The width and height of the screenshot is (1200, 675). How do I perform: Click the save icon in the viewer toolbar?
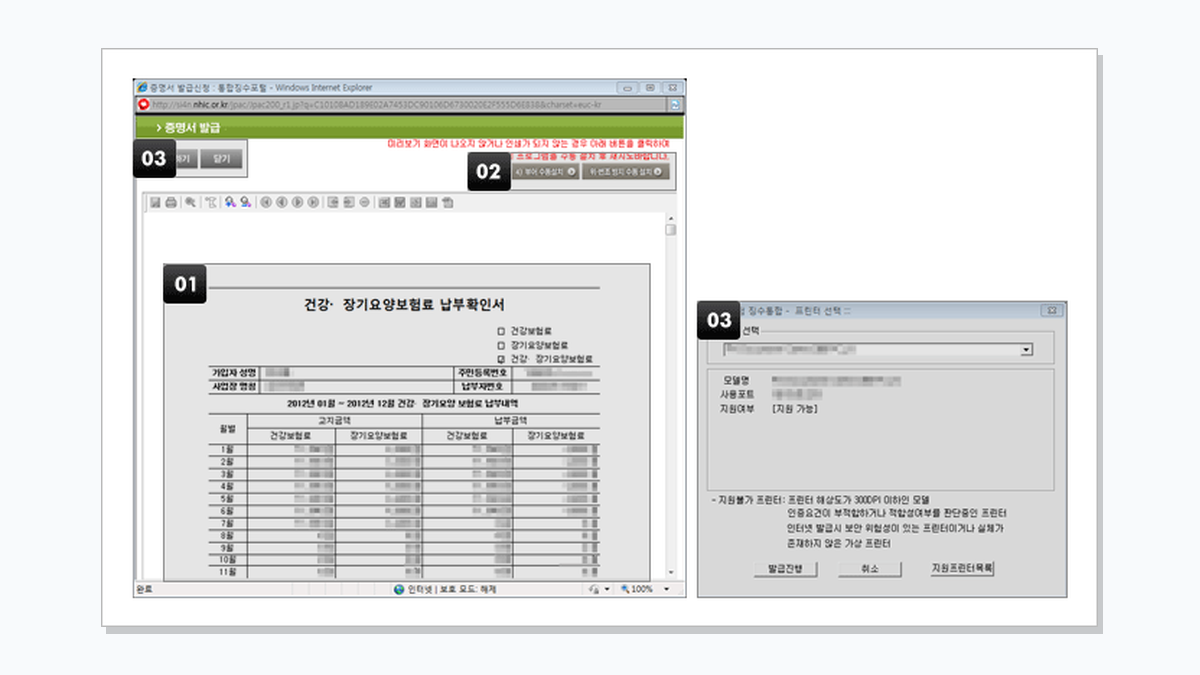click(x=155, y=202)
